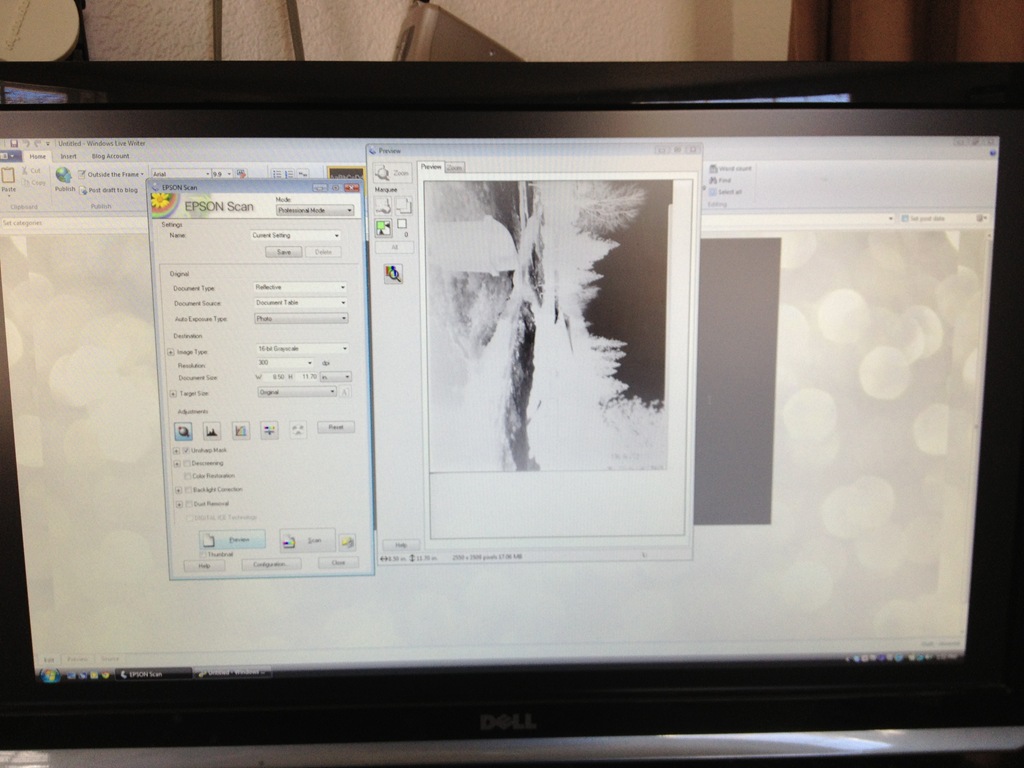Image resolution: width=1024 pixels, height=768 pixels.
Task: Click the Help button in EPSON Scan
Action: coord(204,566)
